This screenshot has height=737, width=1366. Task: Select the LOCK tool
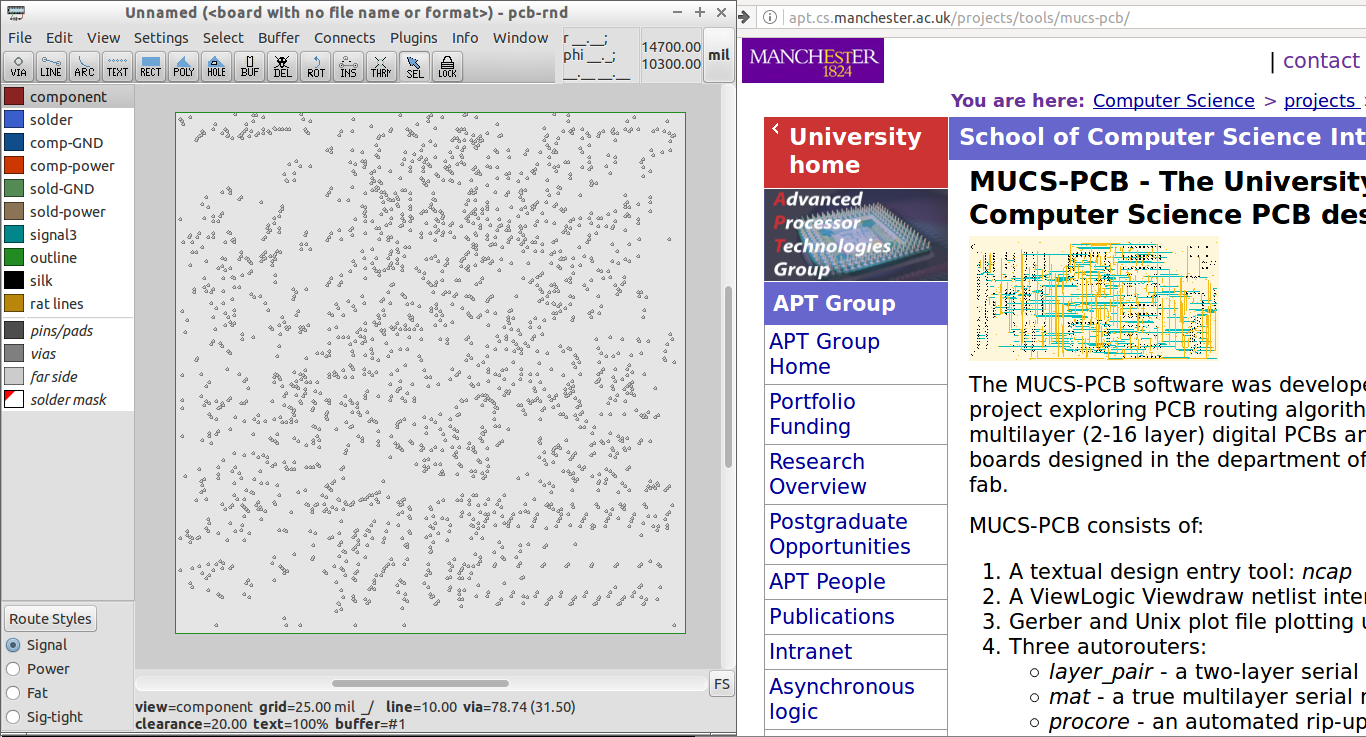[447, 67]
